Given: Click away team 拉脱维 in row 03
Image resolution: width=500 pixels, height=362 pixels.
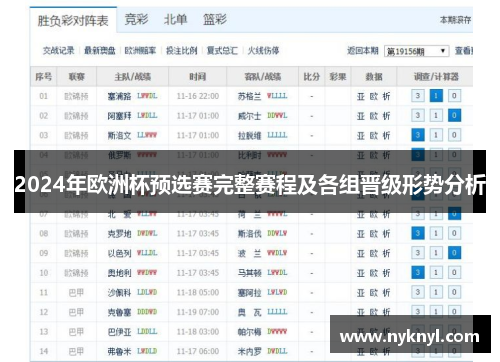Looking at the screenshot, I should point(249,136).
